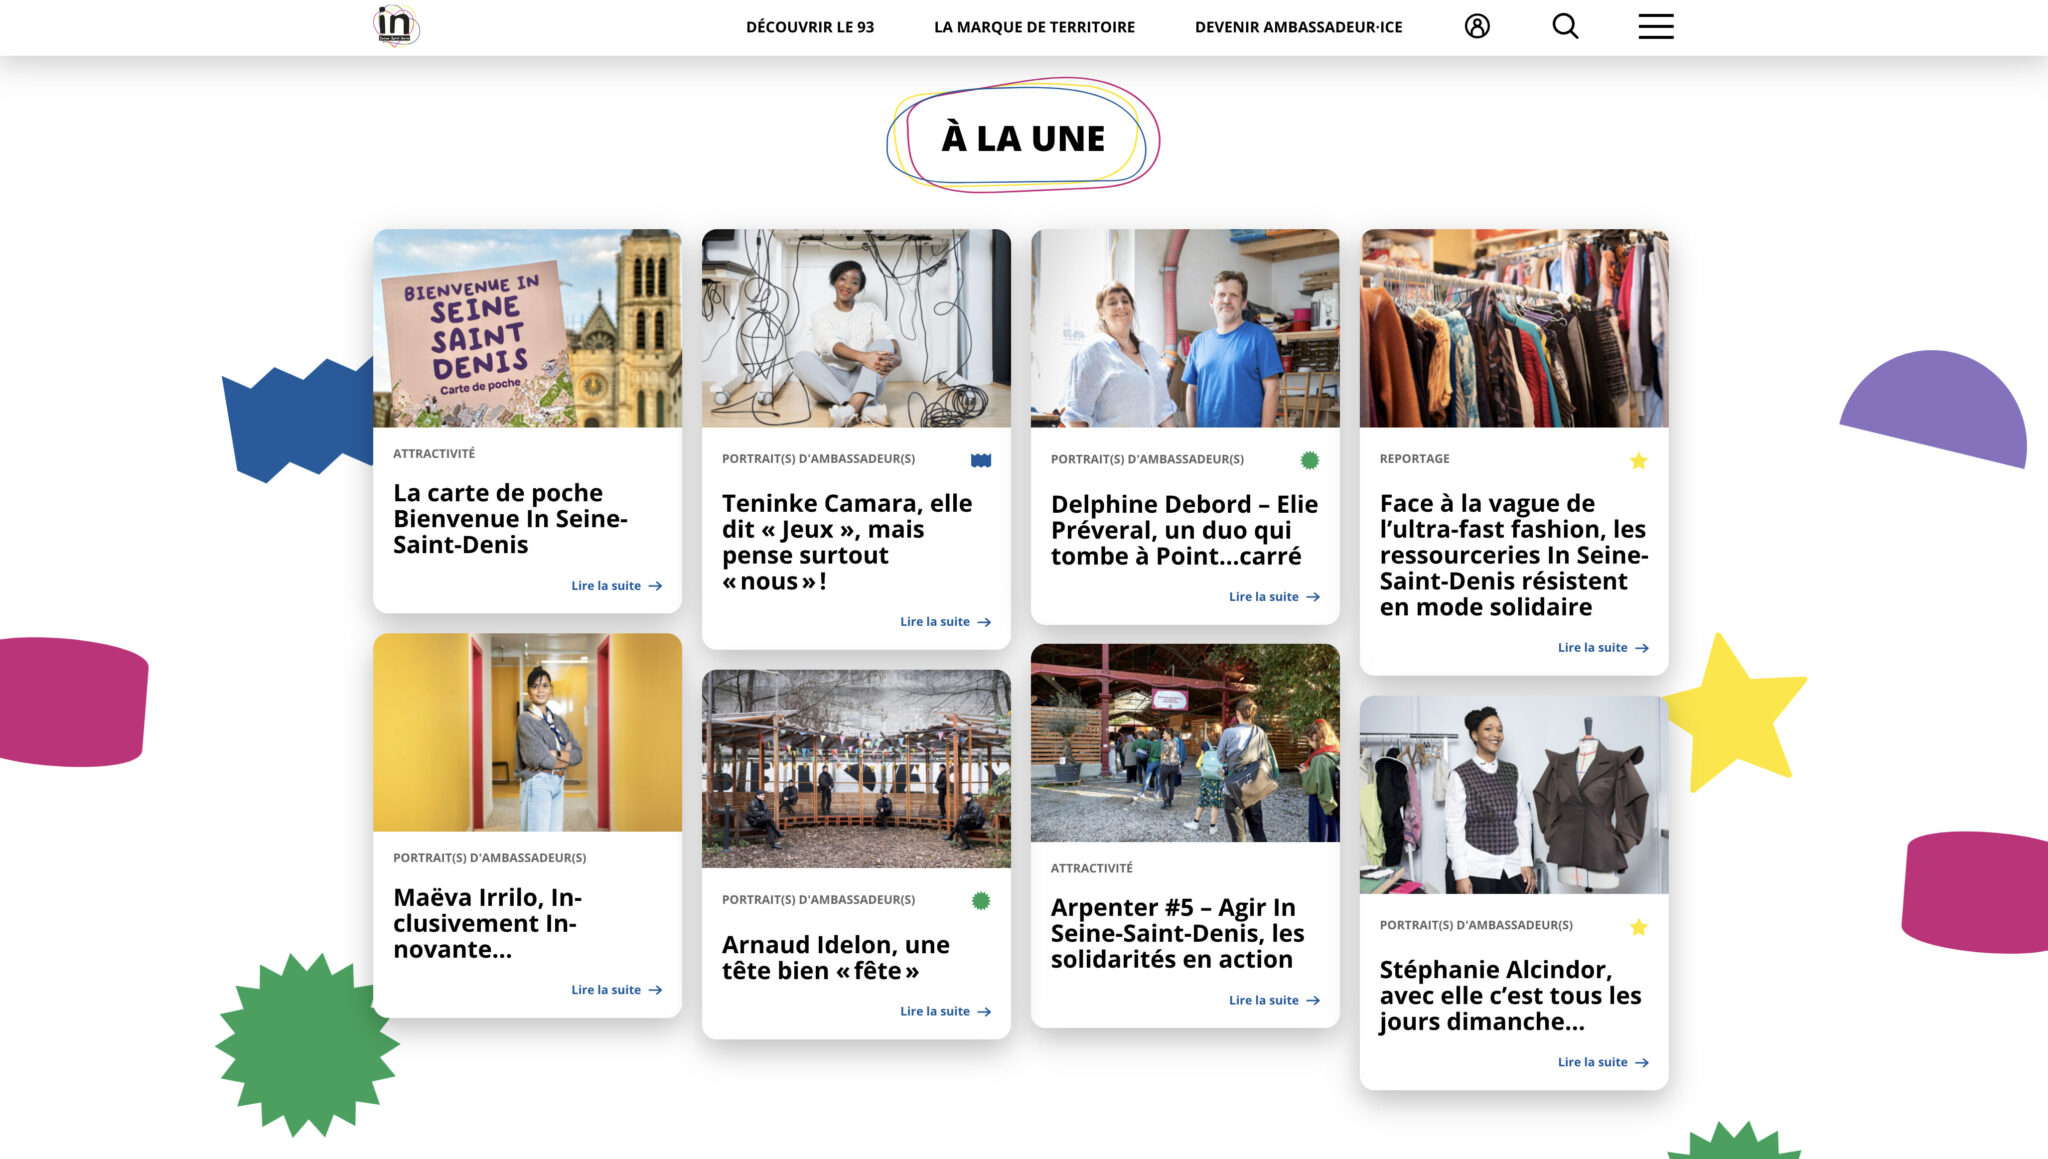The image size is (2048, 1159).
Task: Click green badge on Delphine Debord card
Action: point(1309,460)
